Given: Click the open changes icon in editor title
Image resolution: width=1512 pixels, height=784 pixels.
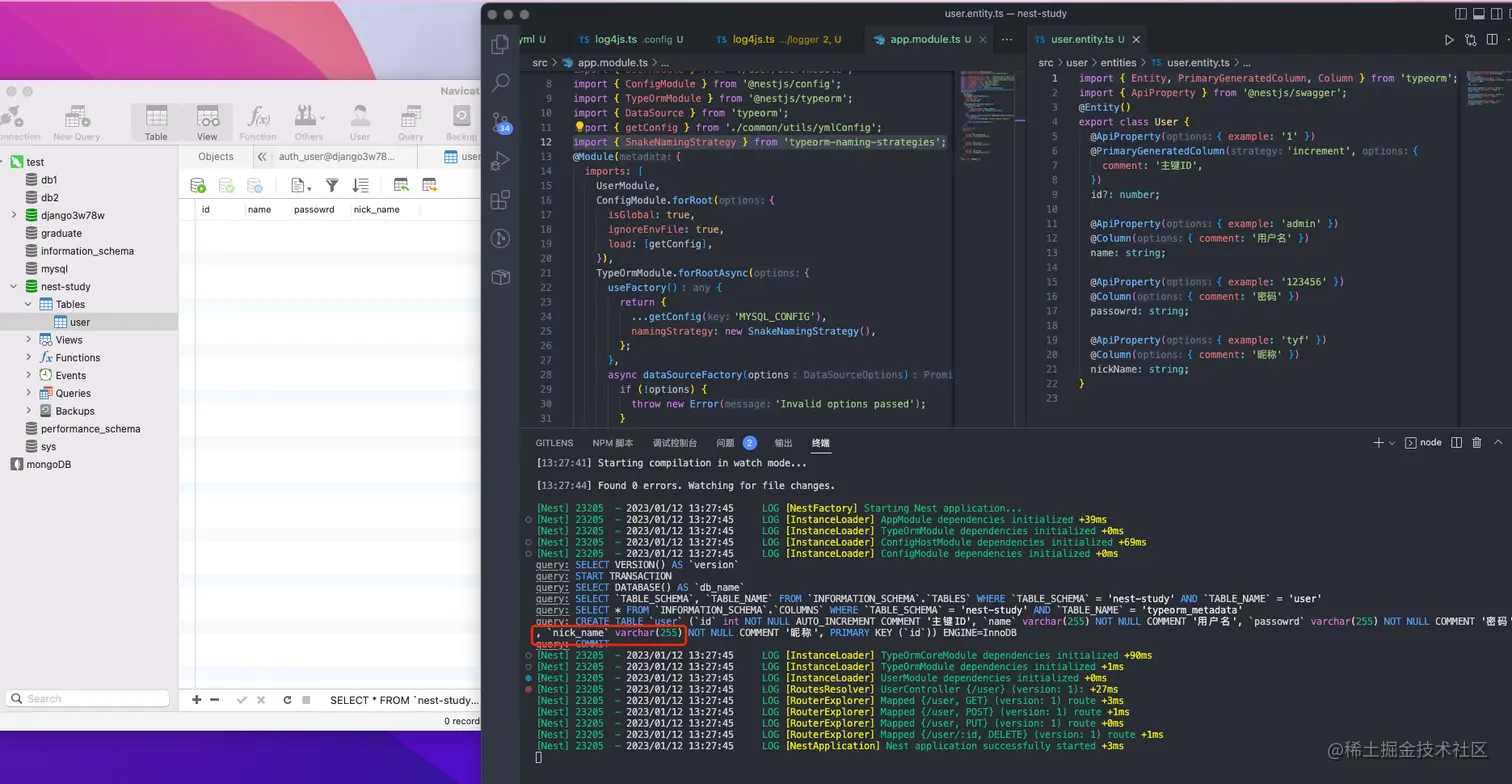Looking at the screenshot, I should 1470,40.
